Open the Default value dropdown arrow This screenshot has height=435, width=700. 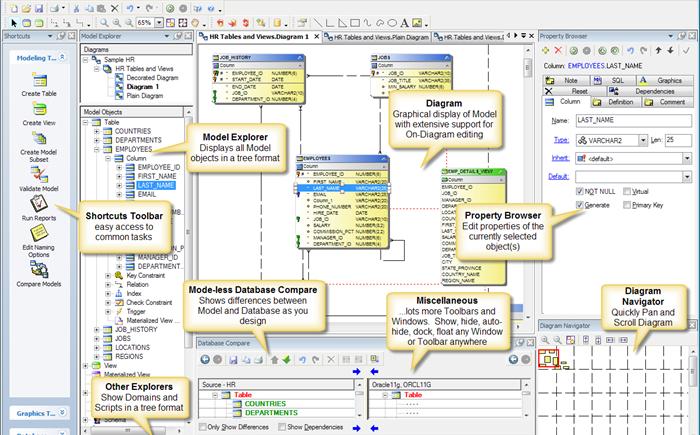687,176
